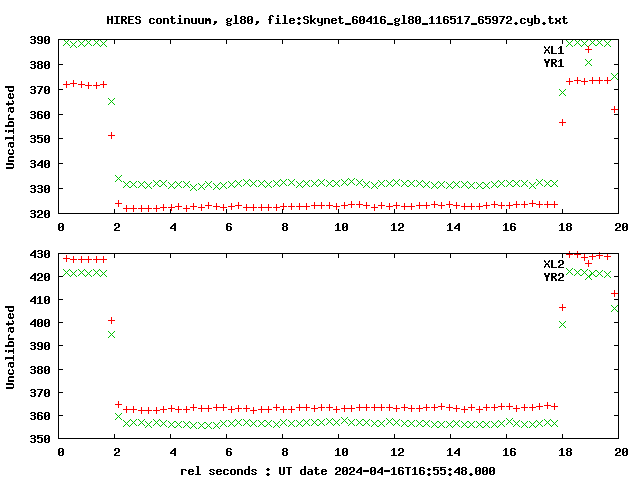This screenshot has height=480, width=640.
Task: Click the 390 tick label on top plot
Action: (x=40, y=40)
